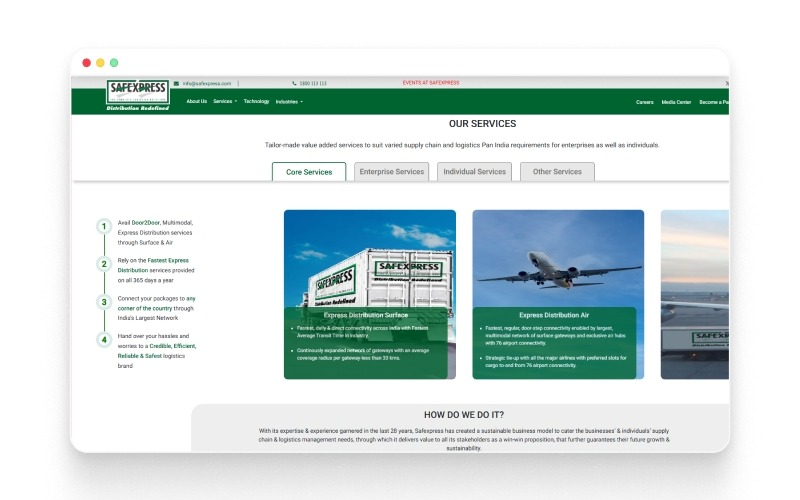
Task: Switch to the Individual Services tab
Action: (x=474, y=172)
